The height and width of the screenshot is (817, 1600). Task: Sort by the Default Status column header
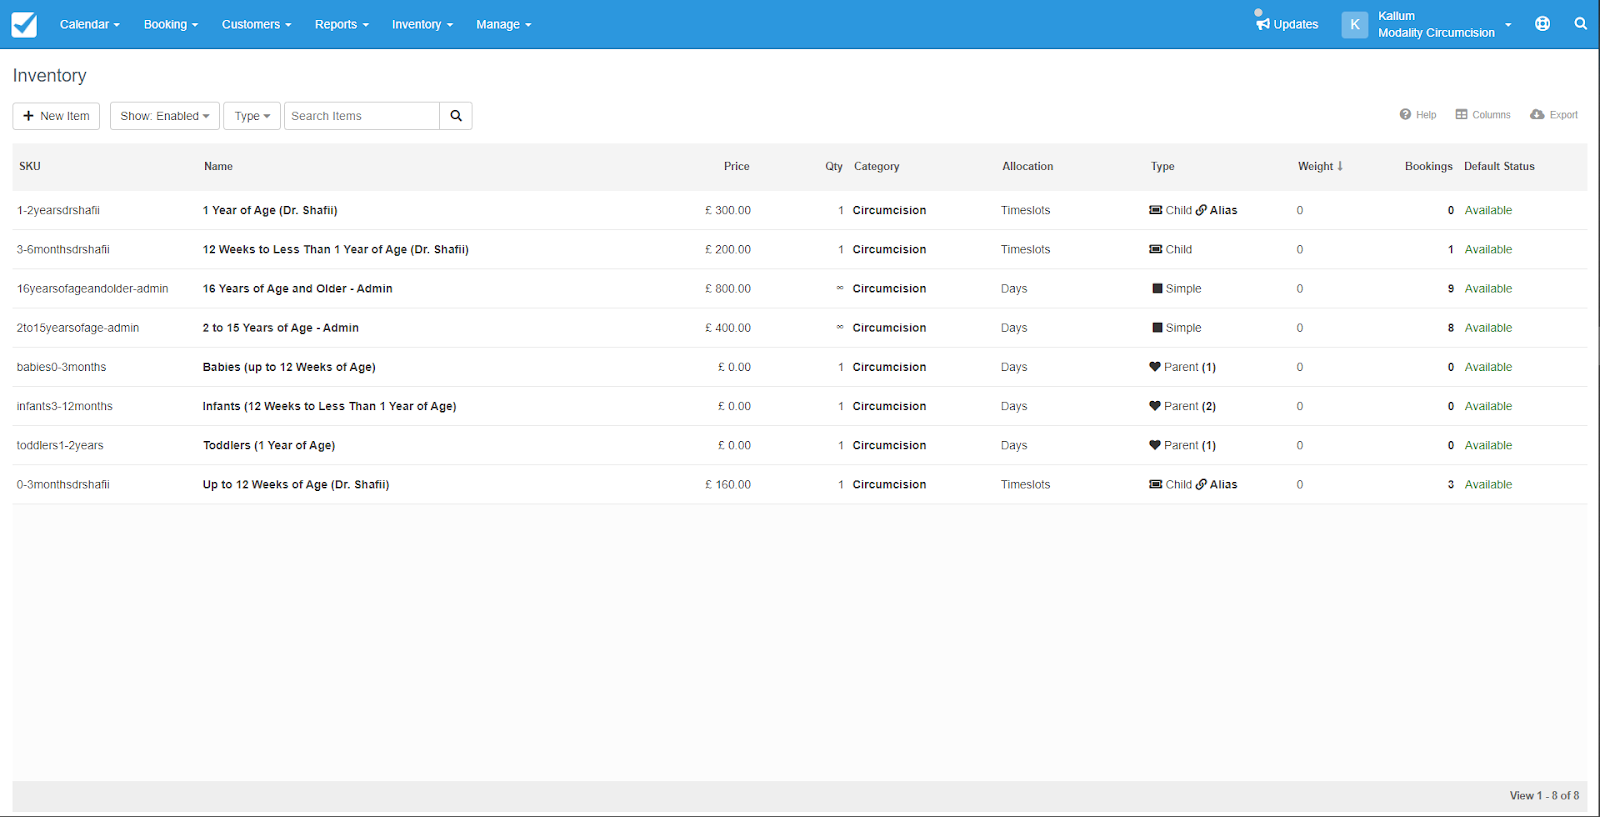1499,166
